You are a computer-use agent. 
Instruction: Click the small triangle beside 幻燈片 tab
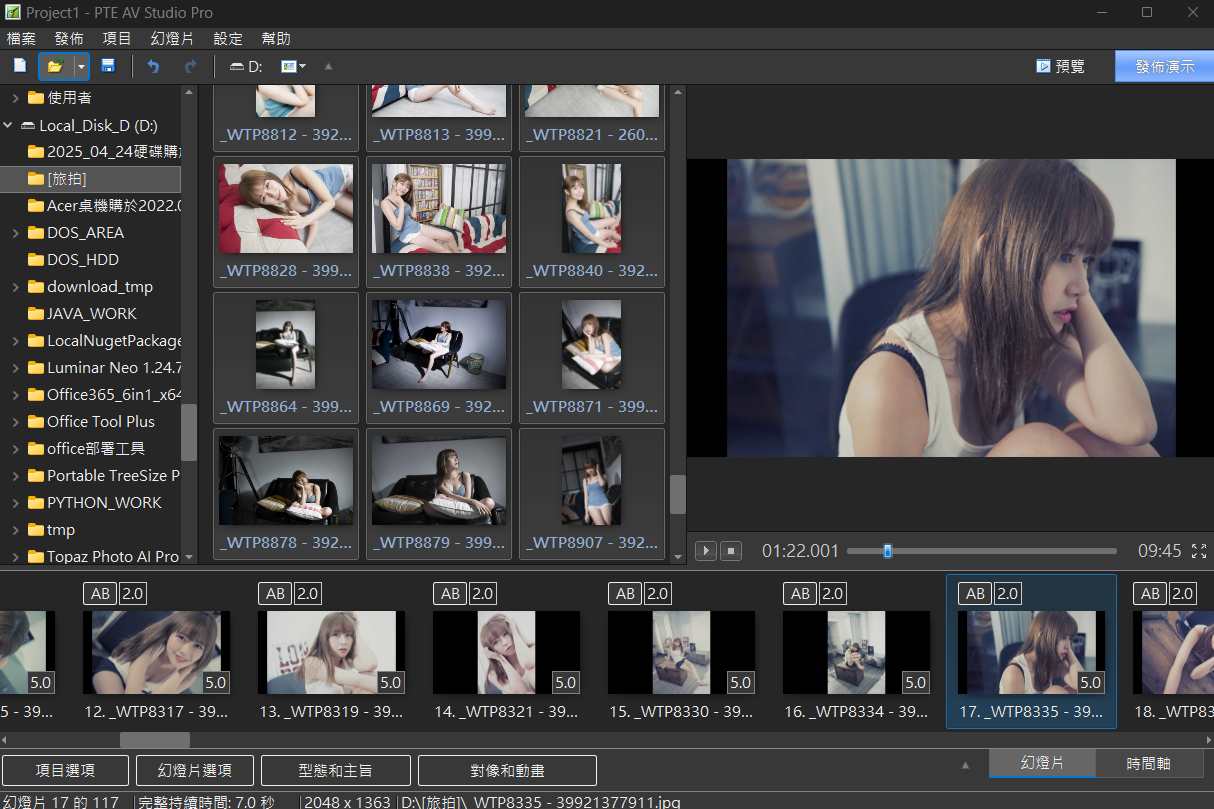click(965, 764)
